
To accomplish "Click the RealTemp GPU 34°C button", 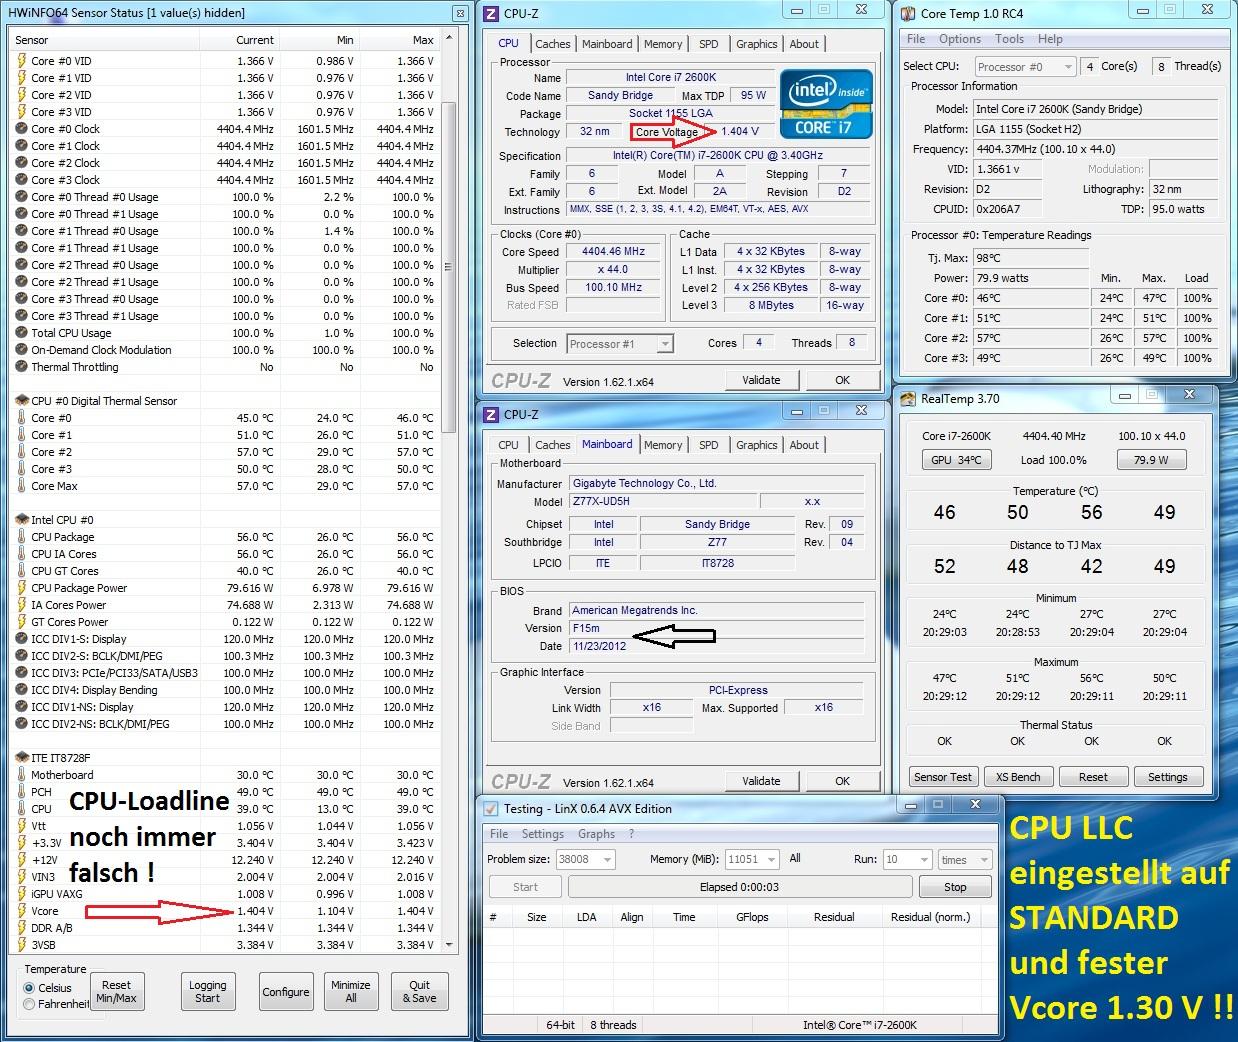I will (955, 460).
